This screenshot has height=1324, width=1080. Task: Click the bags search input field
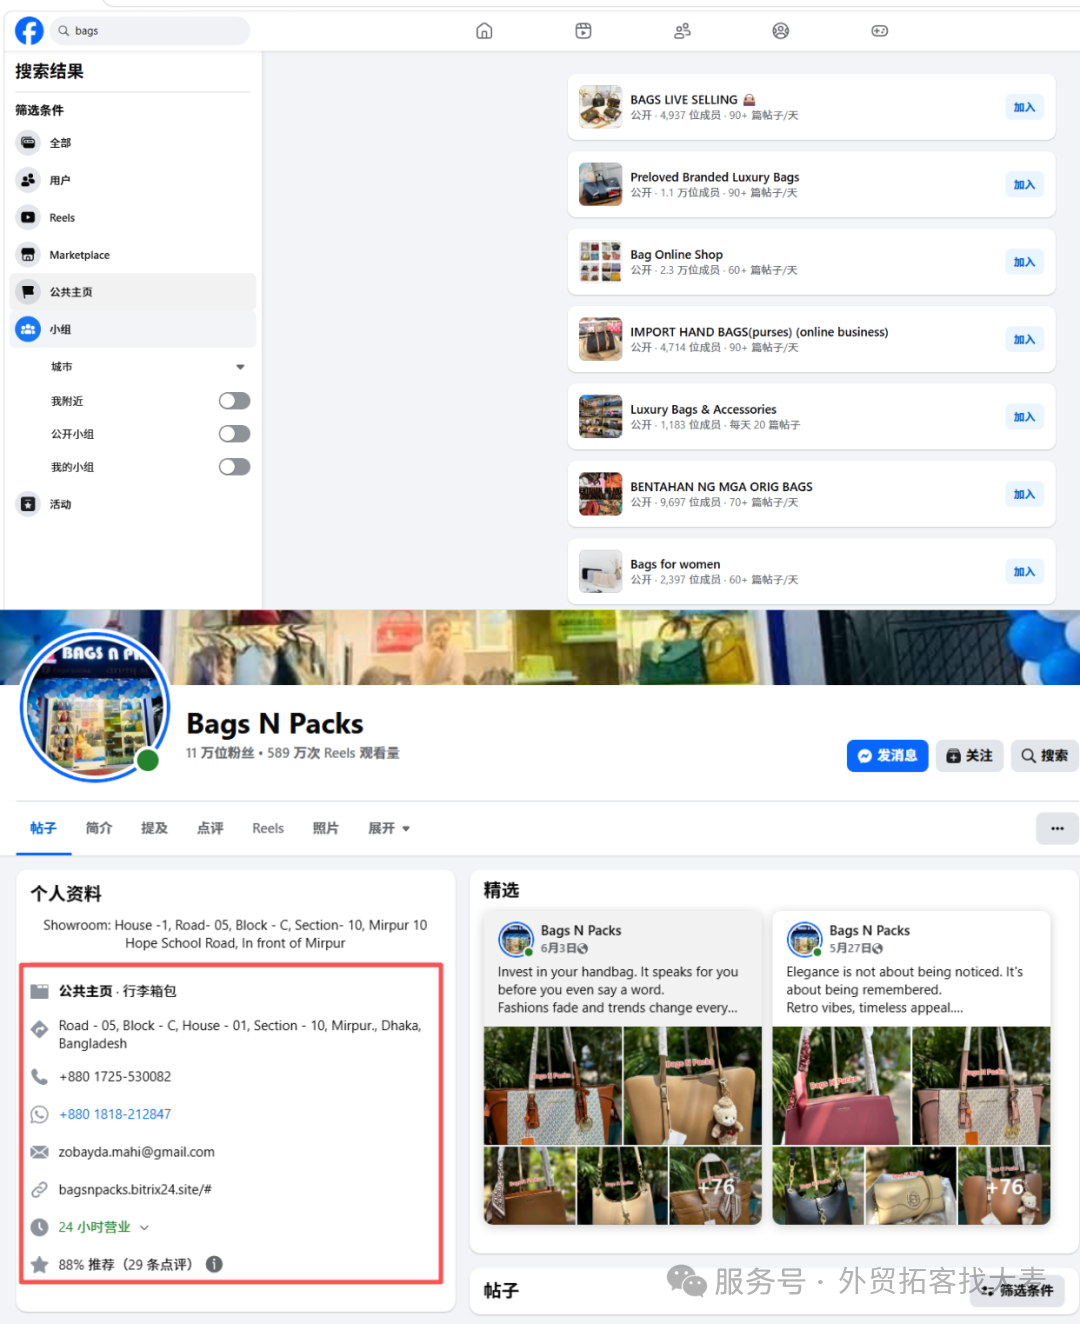tap(150, 31)
